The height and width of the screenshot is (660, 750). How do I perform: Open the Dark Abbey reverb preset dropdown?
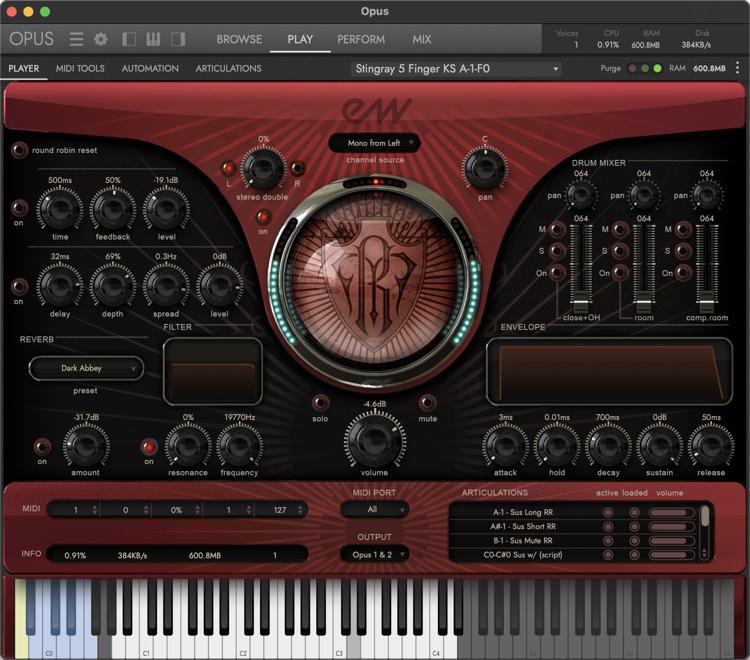86,368
